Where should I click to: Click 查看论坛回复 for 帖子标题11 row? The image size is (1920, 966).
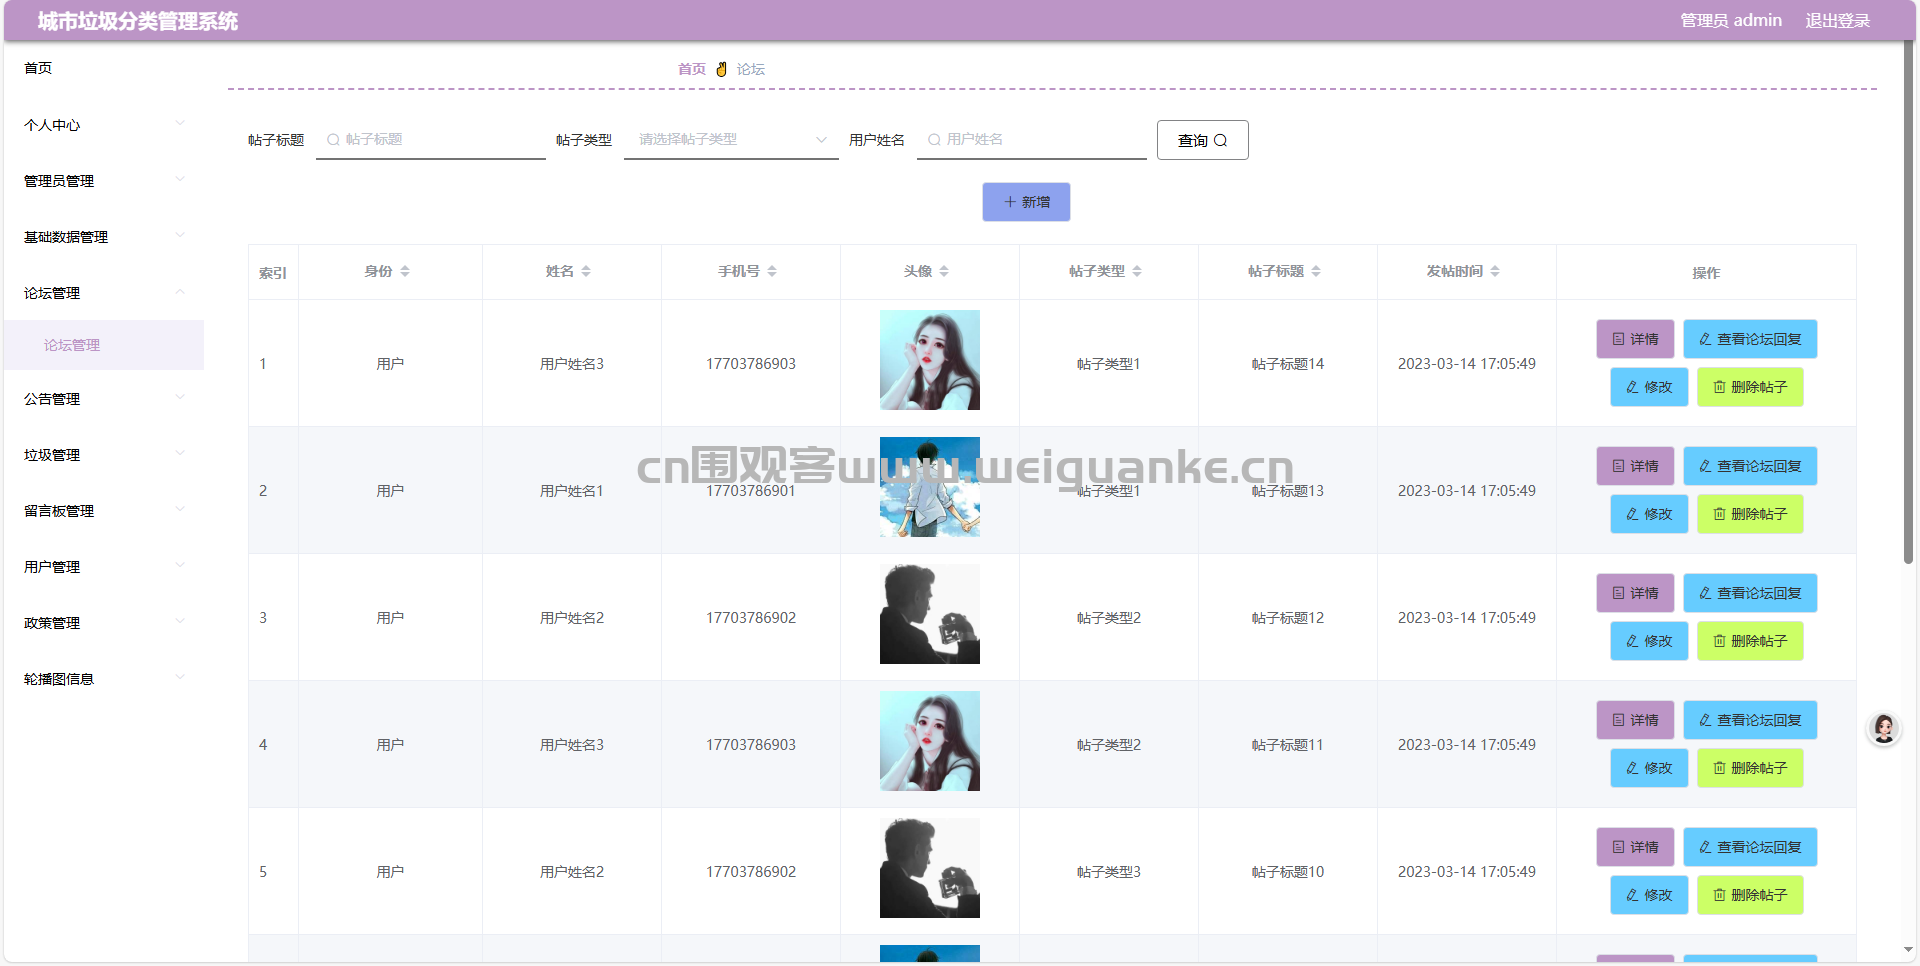click(x=1750, y=720)
